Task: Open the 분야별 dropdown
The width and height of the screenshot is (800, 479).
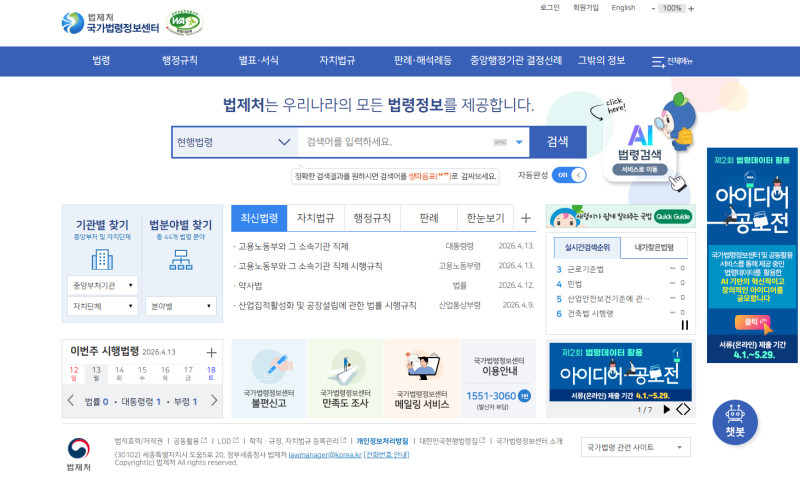Action: 181,306
